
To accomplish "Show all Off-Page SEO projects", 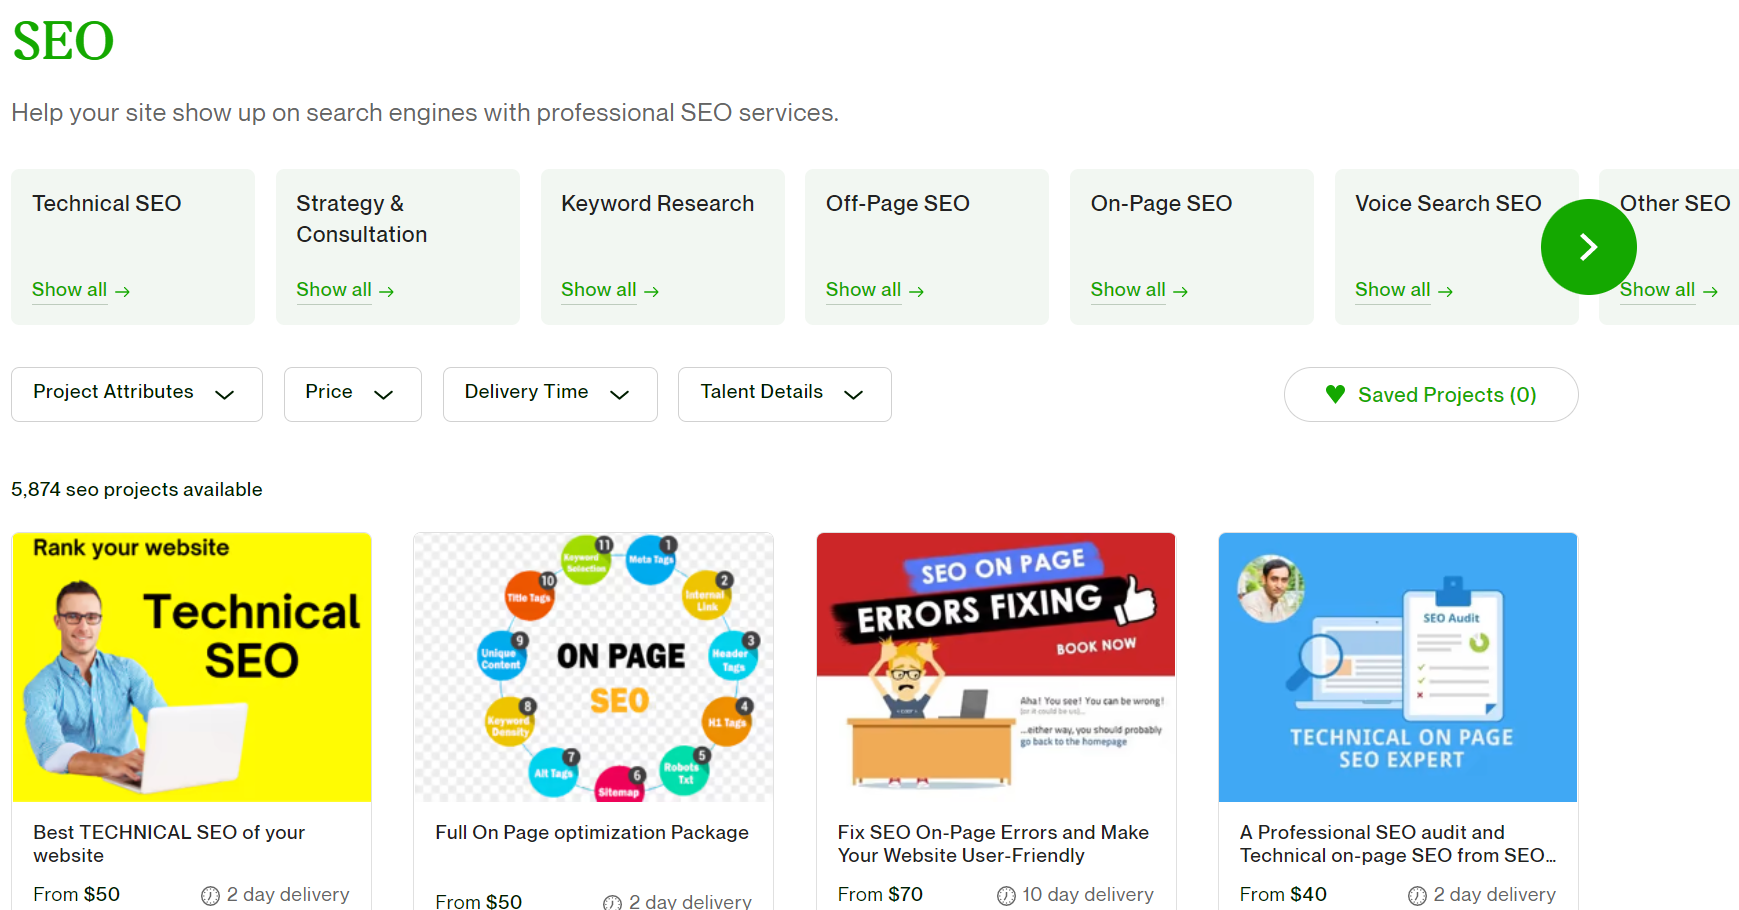I will click(x=863, y=290).
